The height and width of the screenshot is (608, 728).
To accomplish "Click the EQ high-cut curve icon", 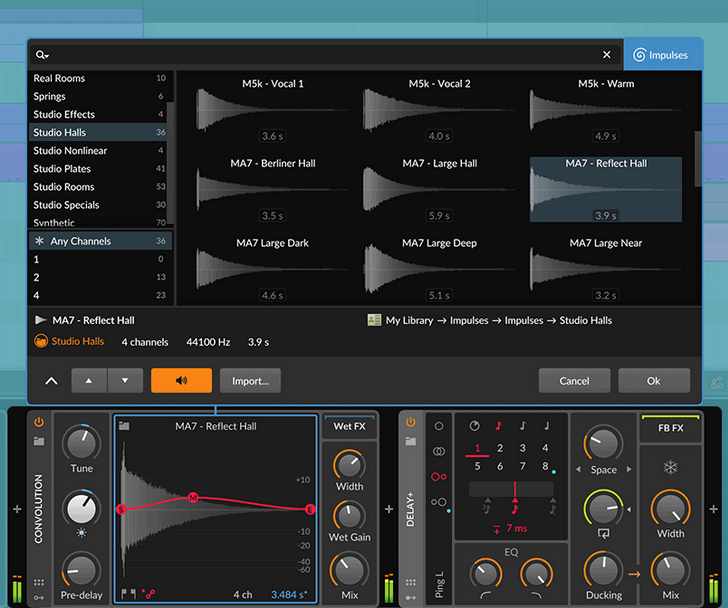I will (x=536, y=595).
